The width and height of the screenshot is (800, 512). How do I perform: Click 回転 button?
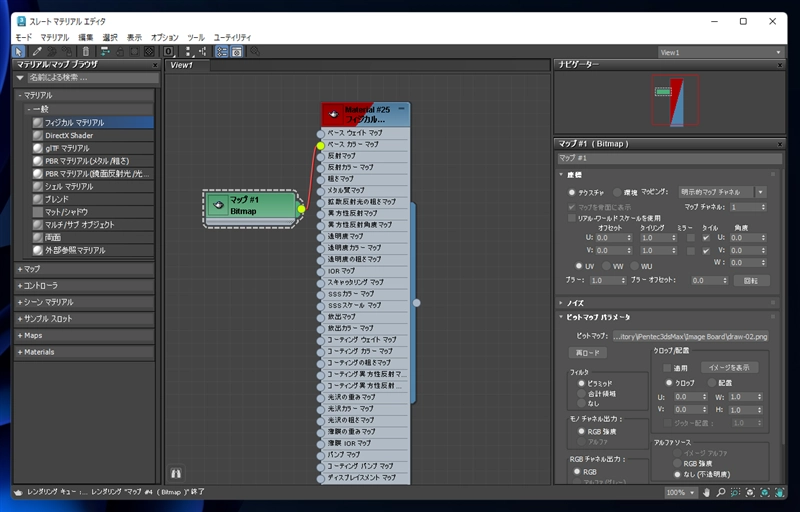(x=751, y=280)
